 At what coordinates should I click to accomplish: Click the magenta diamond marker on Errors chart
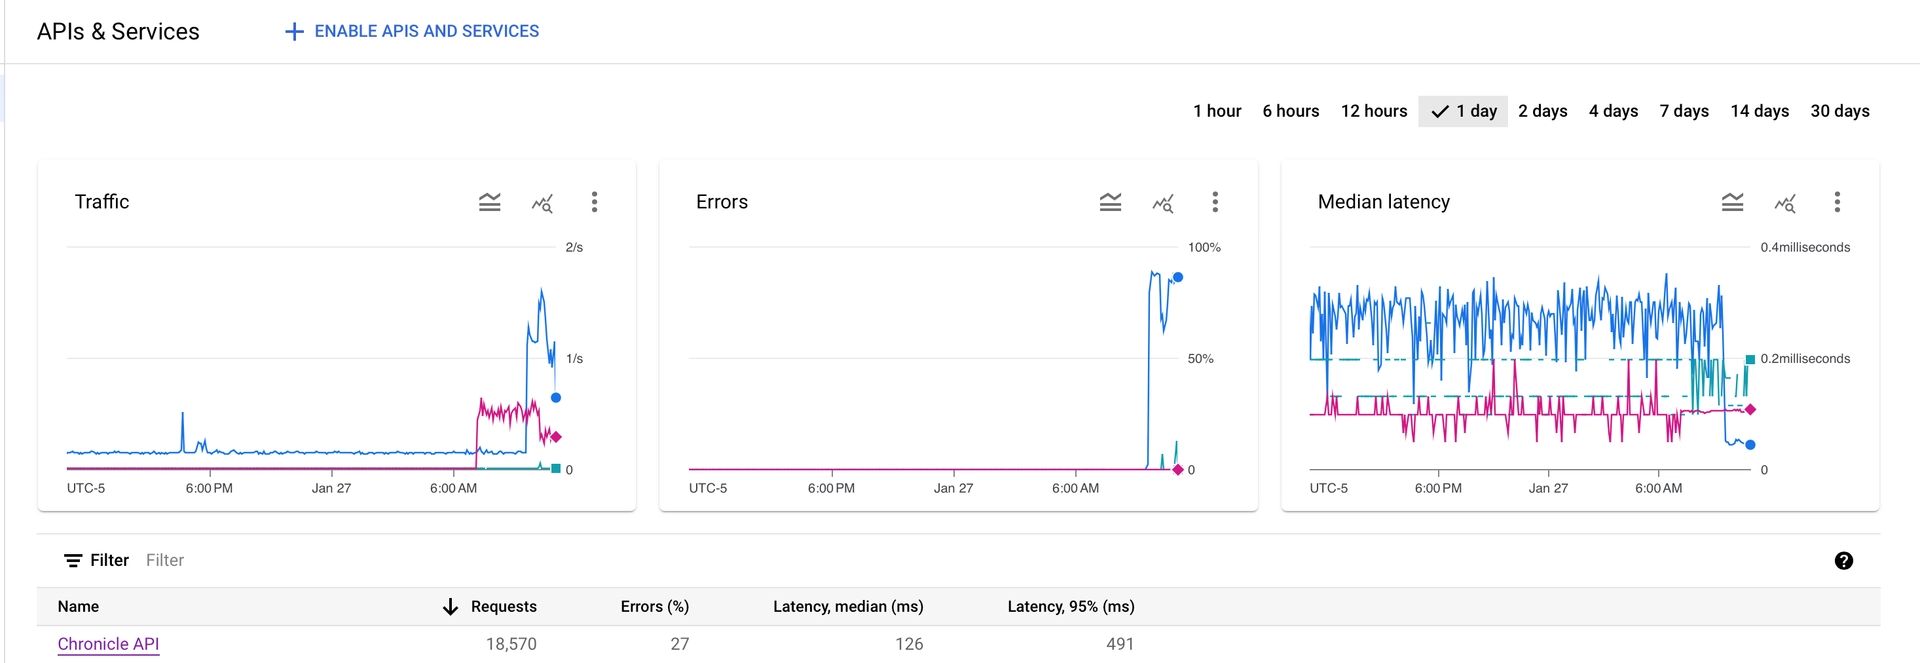[x=1178, y=470]
